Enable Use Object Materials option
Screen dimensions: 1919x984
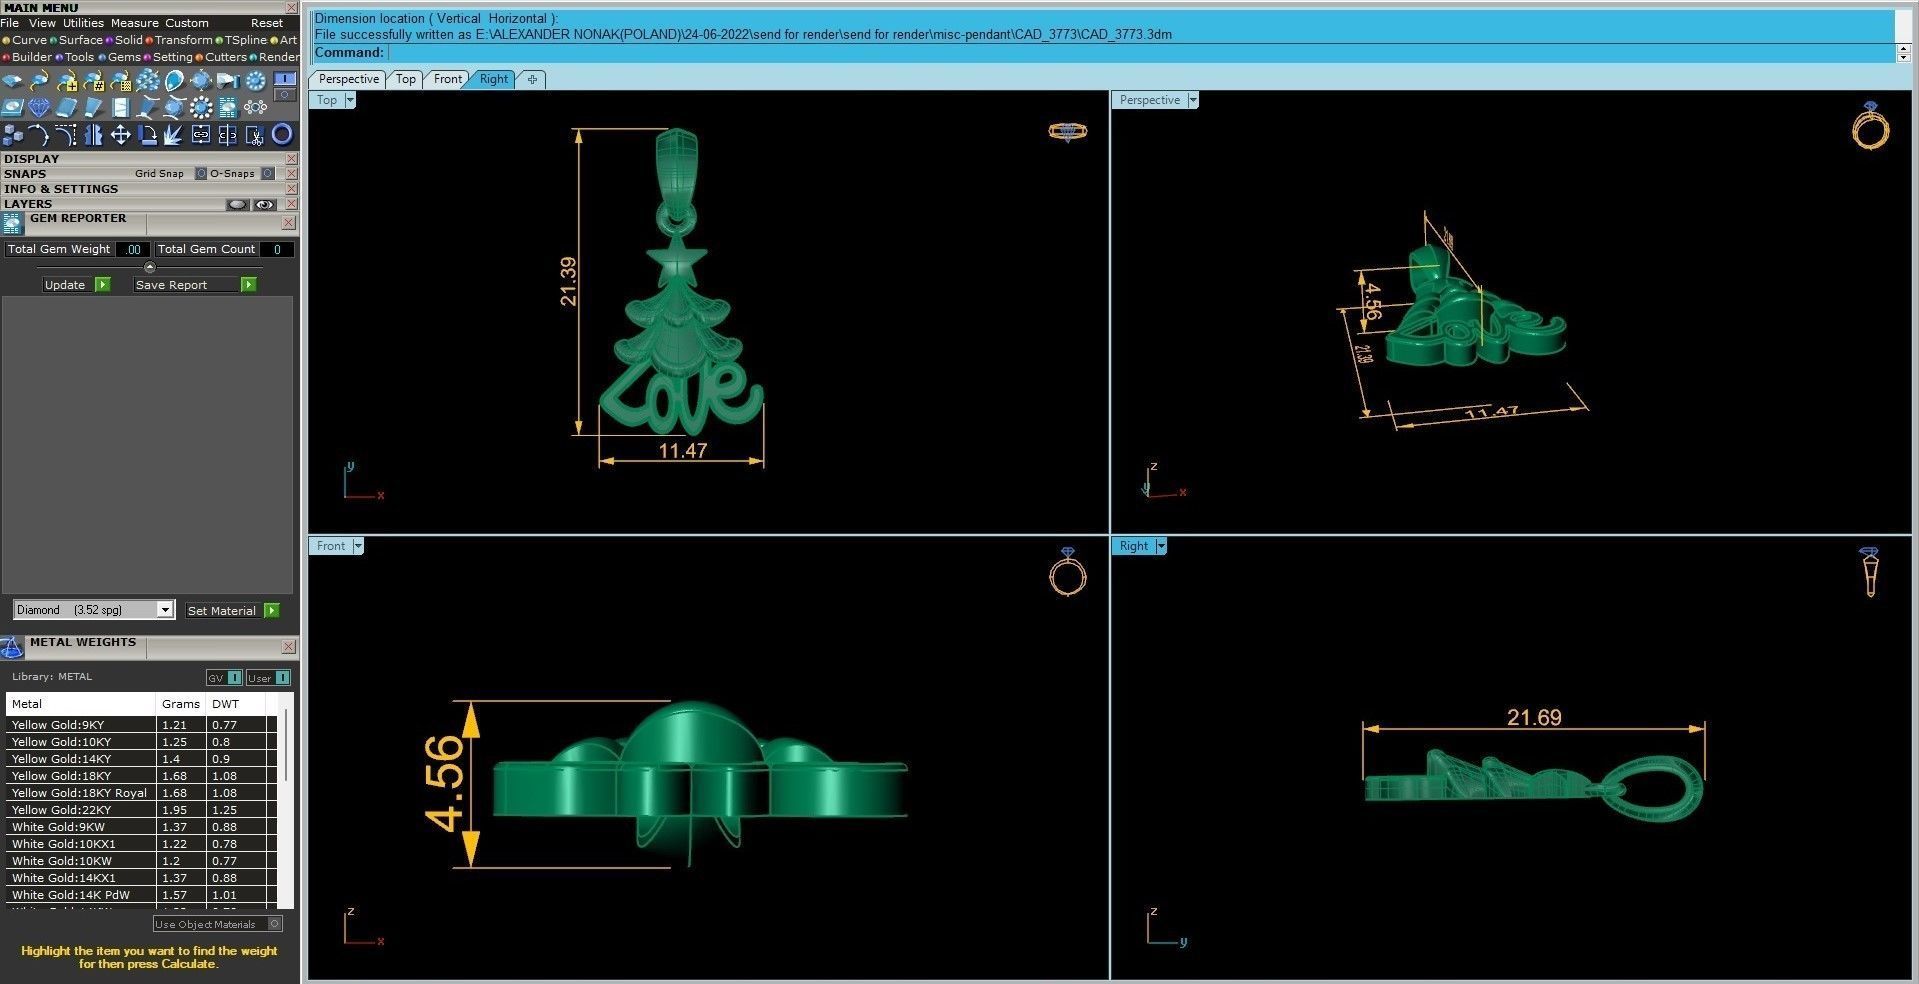(x=217, y=924)
